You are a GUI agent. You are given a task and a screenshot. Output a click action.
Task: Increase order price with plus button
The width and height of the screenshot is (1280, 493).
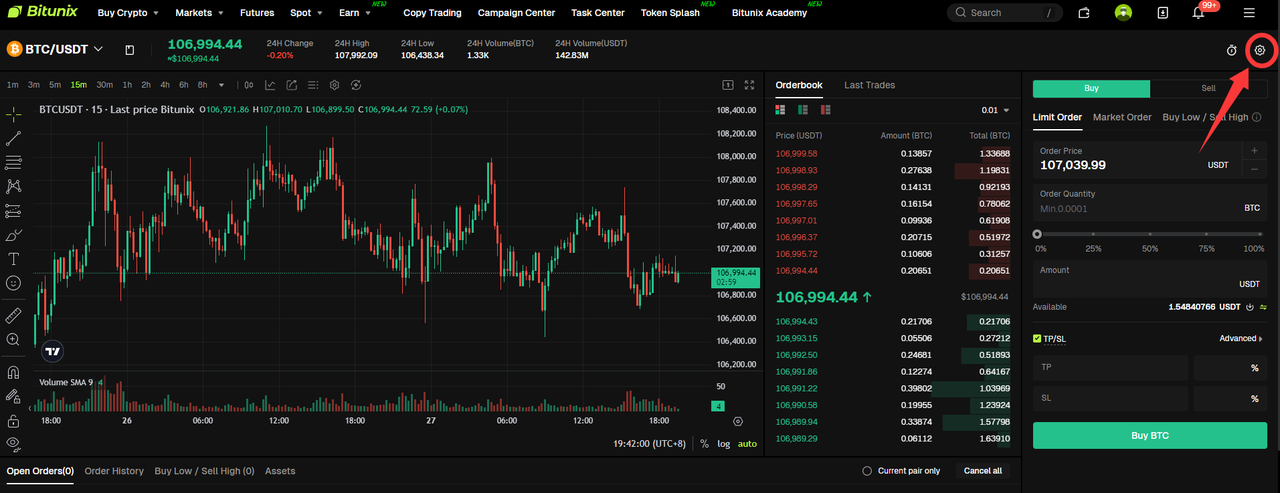(1254, 151)
